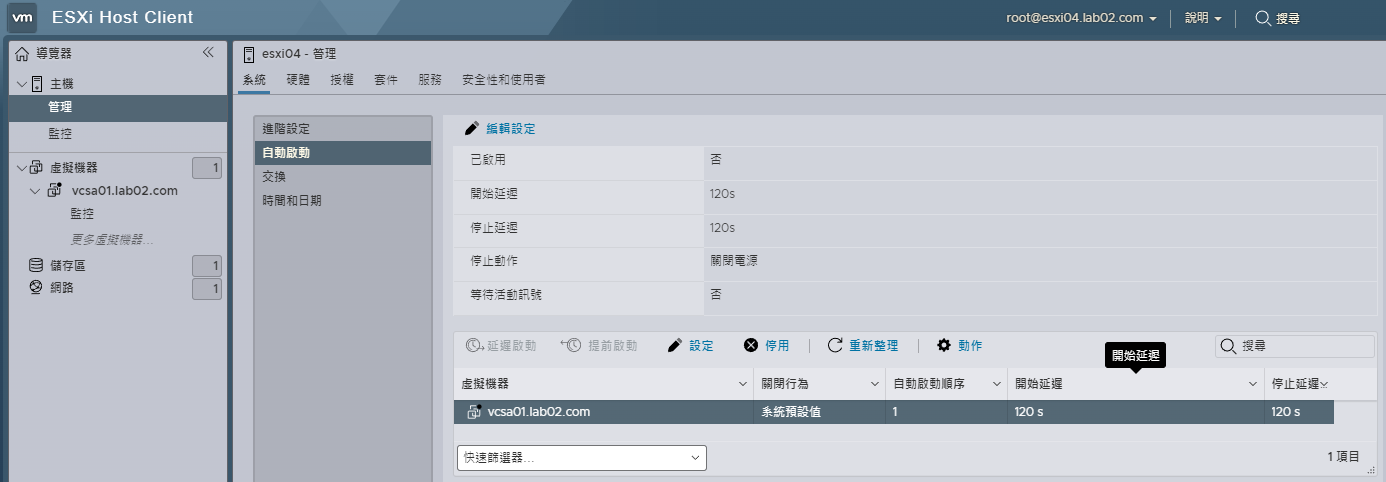
Task: Click the host server icon beside 主機
Action: [37, 84]
